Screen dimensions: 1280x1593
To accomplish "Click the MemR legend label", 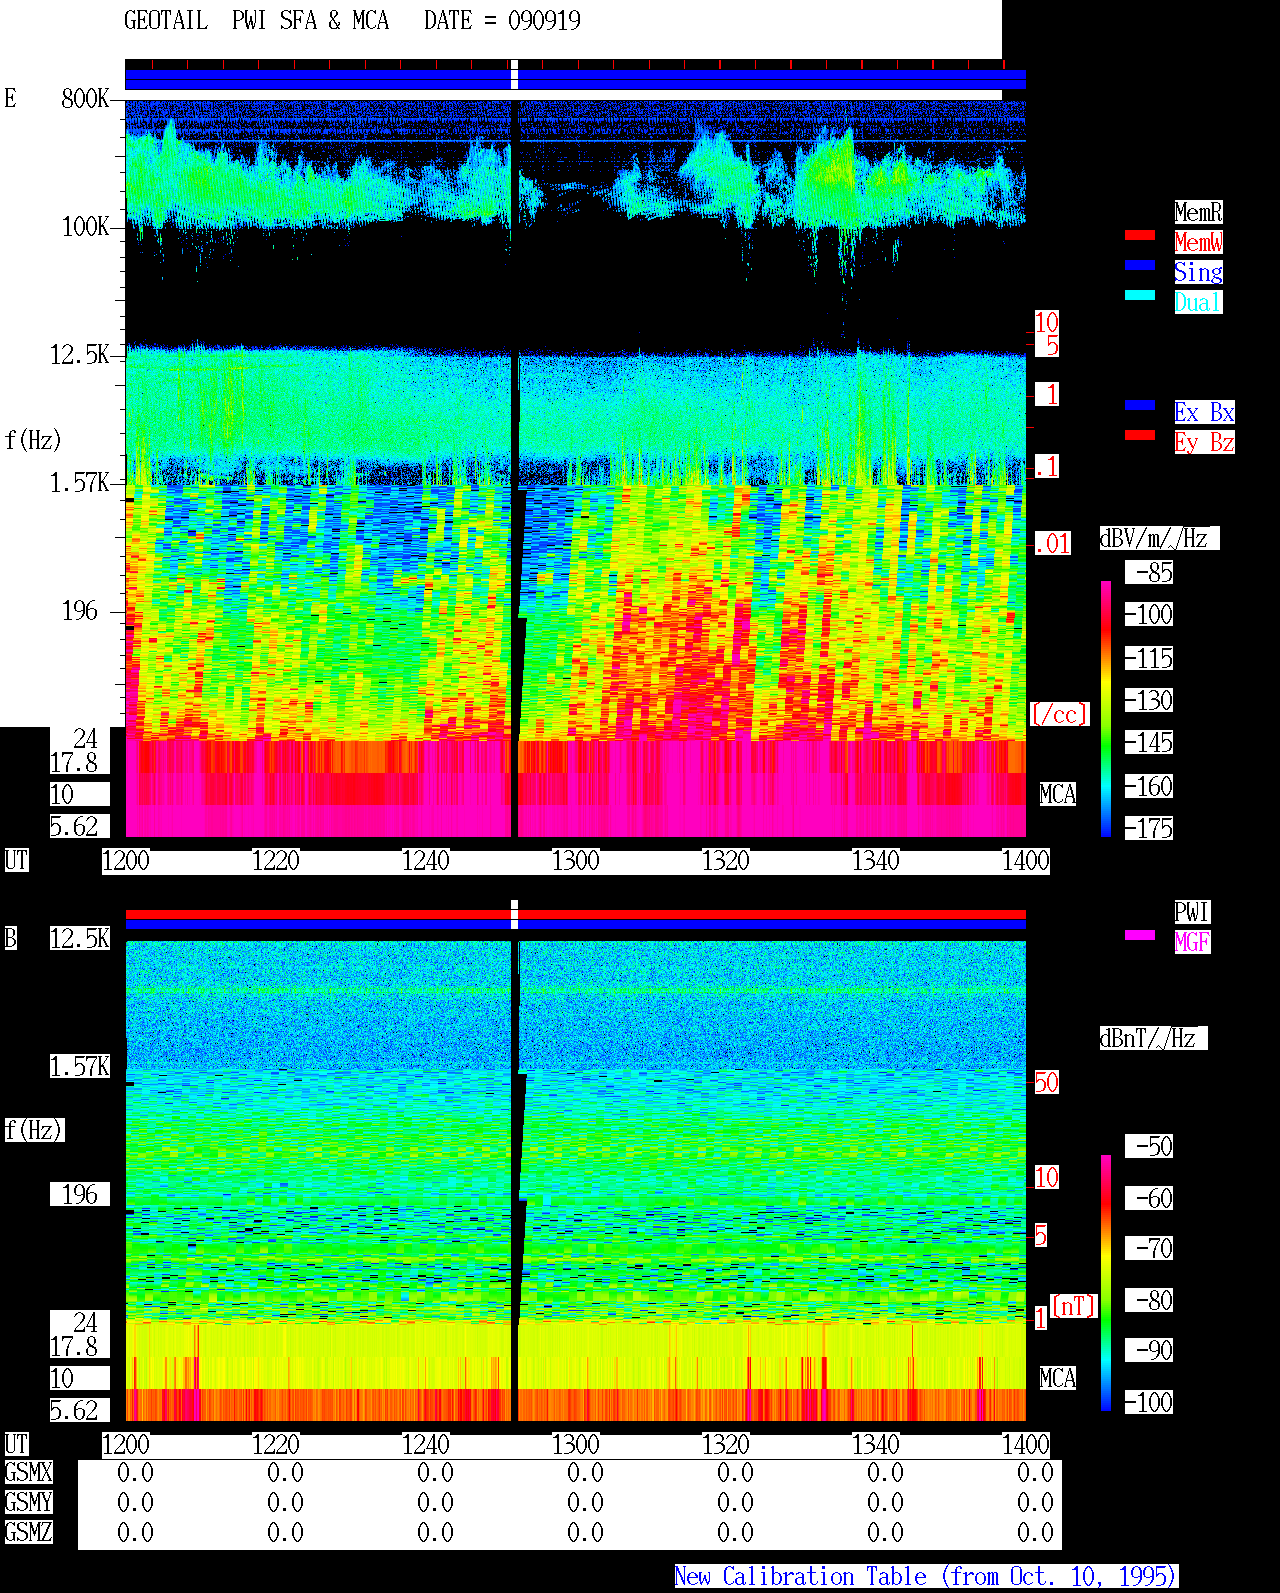I will coord(1198,212).
